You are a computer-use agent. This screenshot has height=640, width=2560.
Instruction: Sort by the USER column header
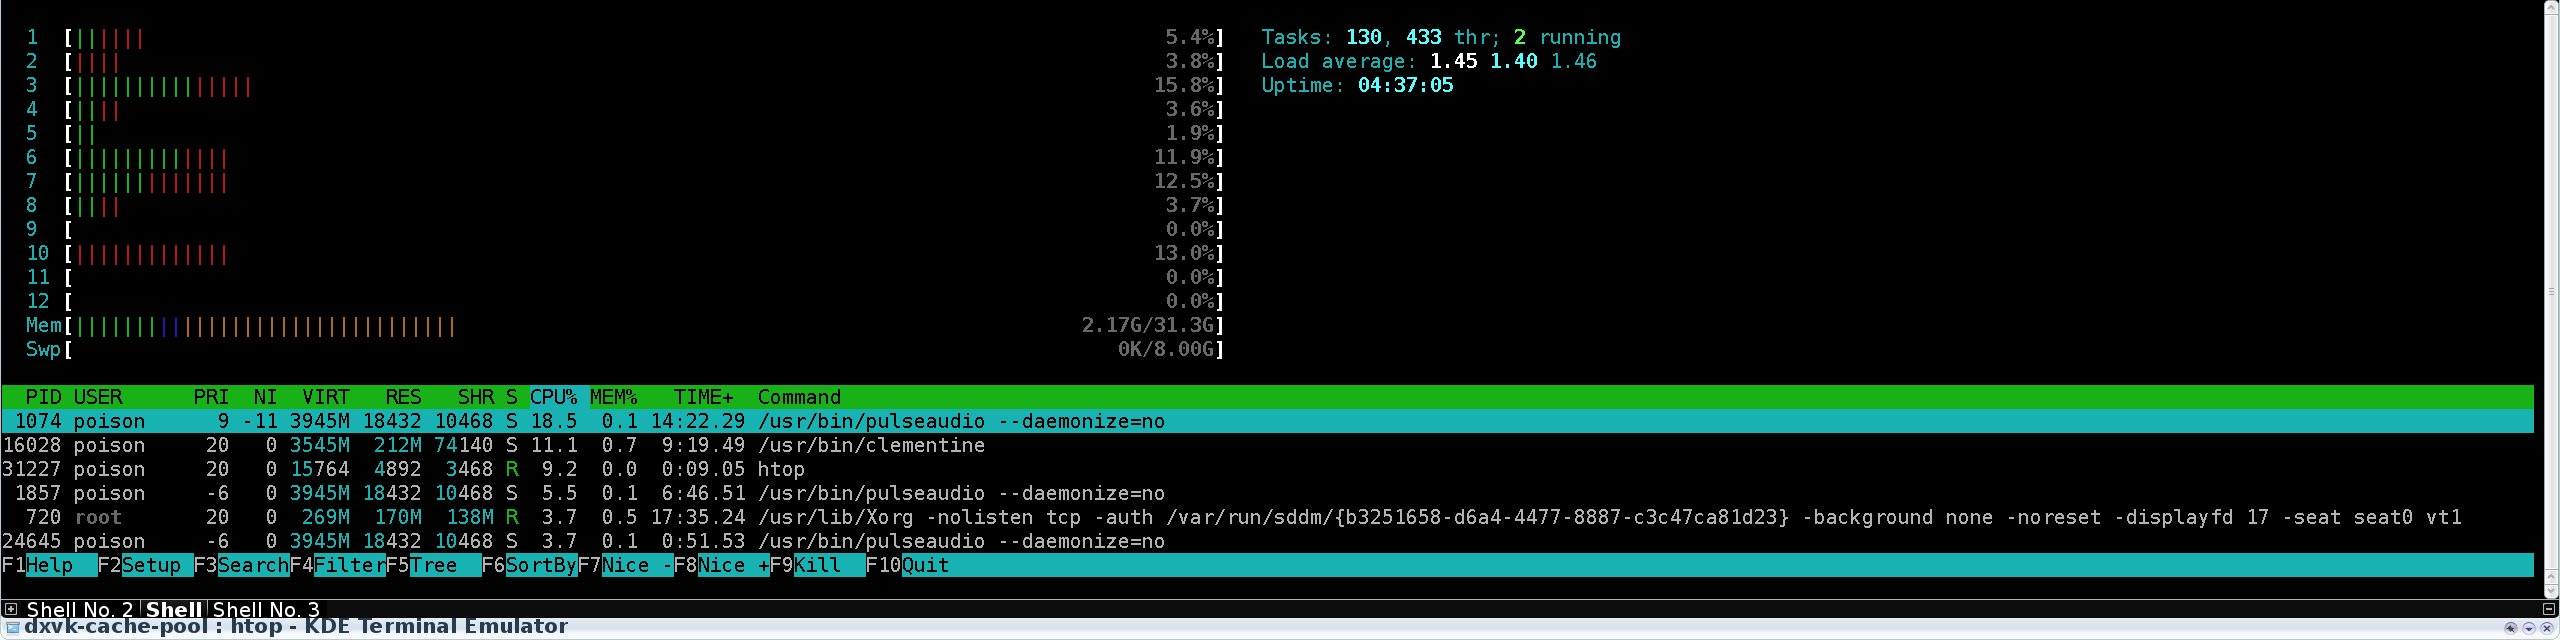point(98,397)
